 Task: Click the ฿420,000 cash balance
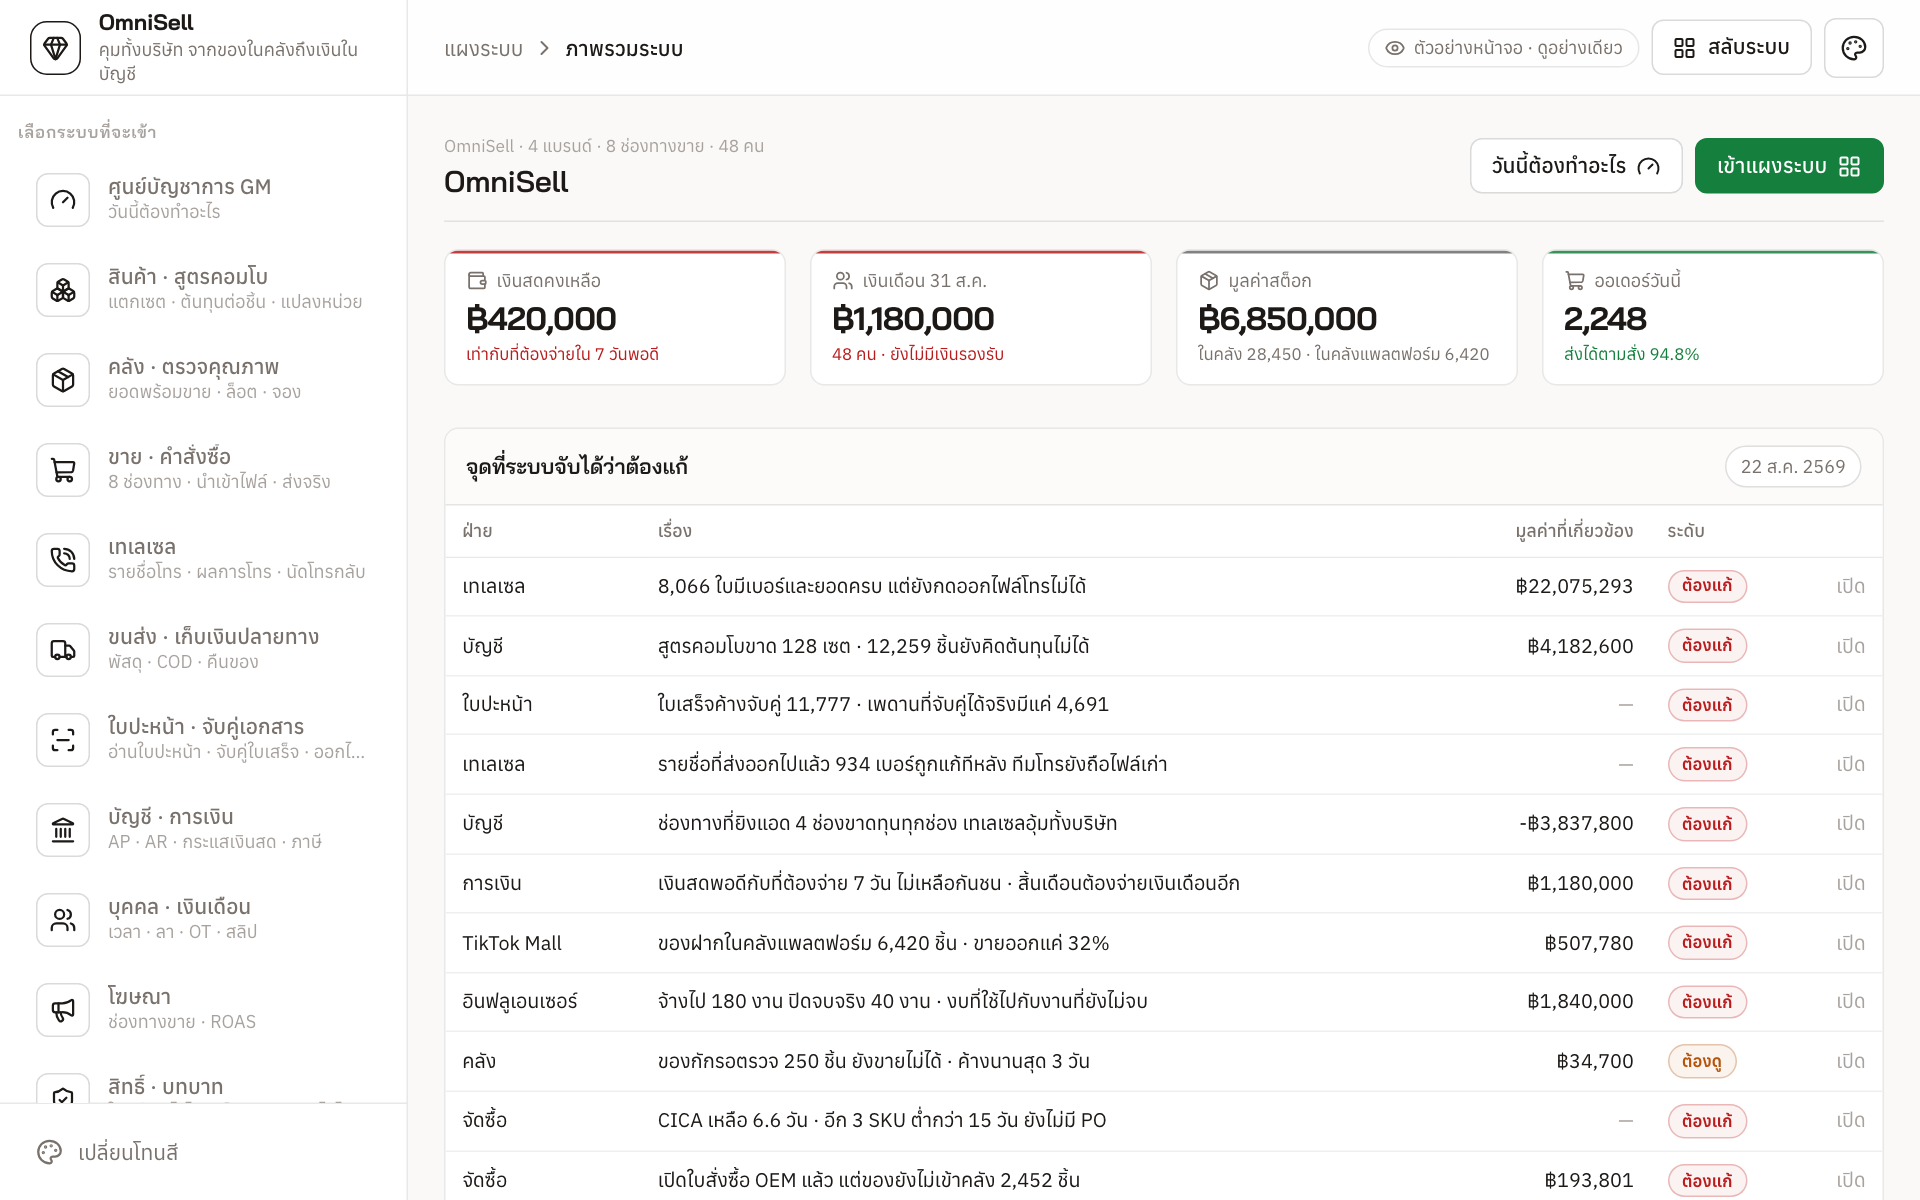541,319
